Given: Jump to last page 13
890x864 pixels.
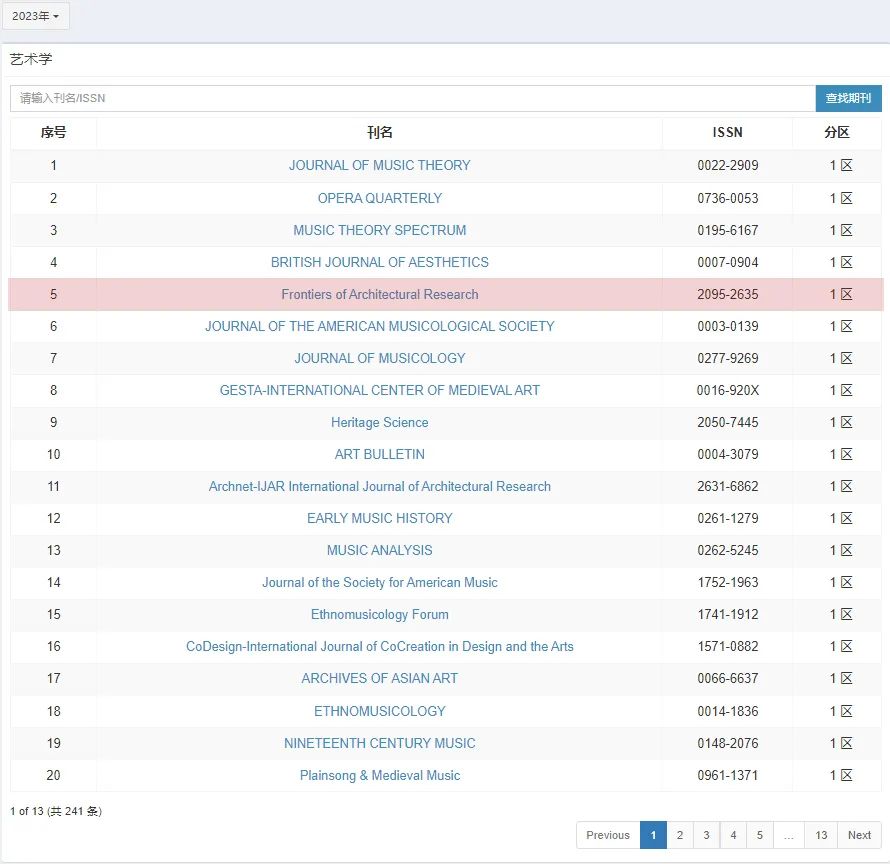Looking at the screenshot, I should [821, 835].
